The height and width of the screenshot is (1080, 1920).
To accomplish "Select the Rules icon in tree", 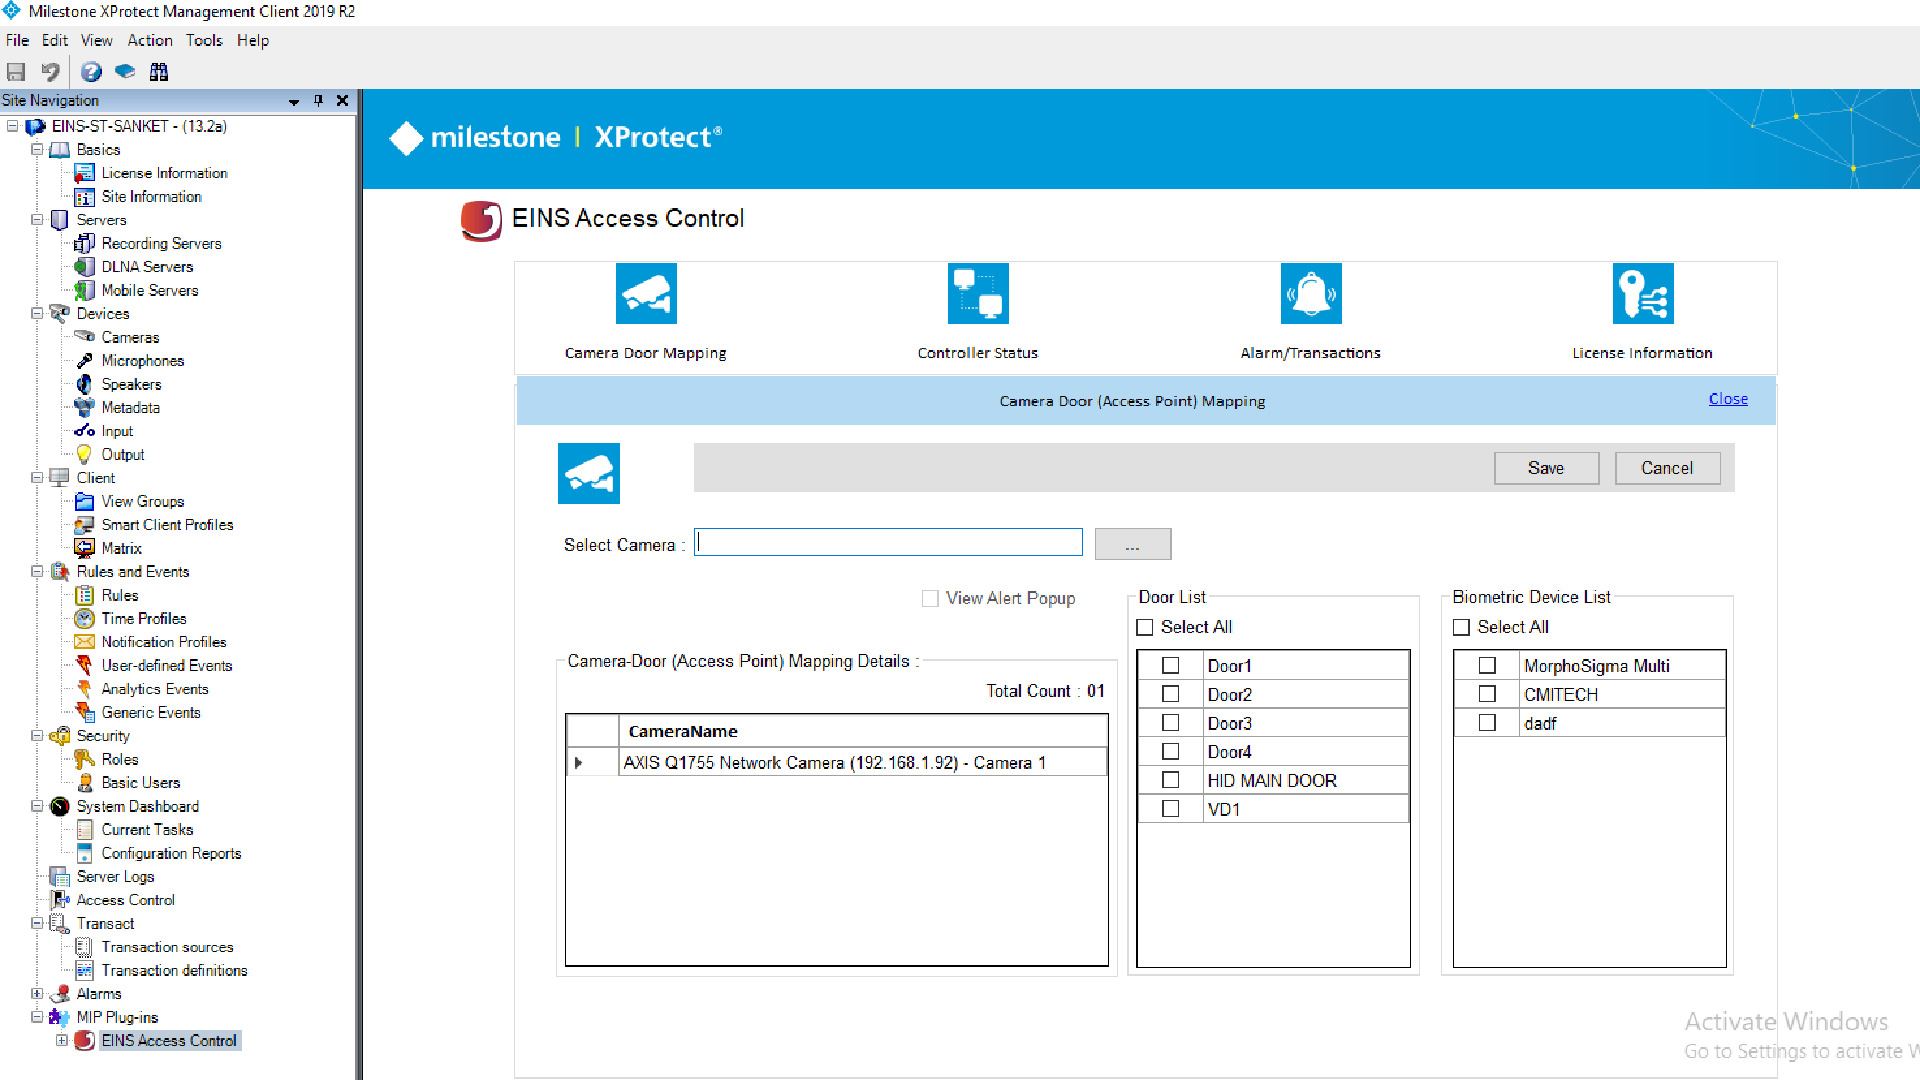I will pyautogui.click(x=85, y=595).
